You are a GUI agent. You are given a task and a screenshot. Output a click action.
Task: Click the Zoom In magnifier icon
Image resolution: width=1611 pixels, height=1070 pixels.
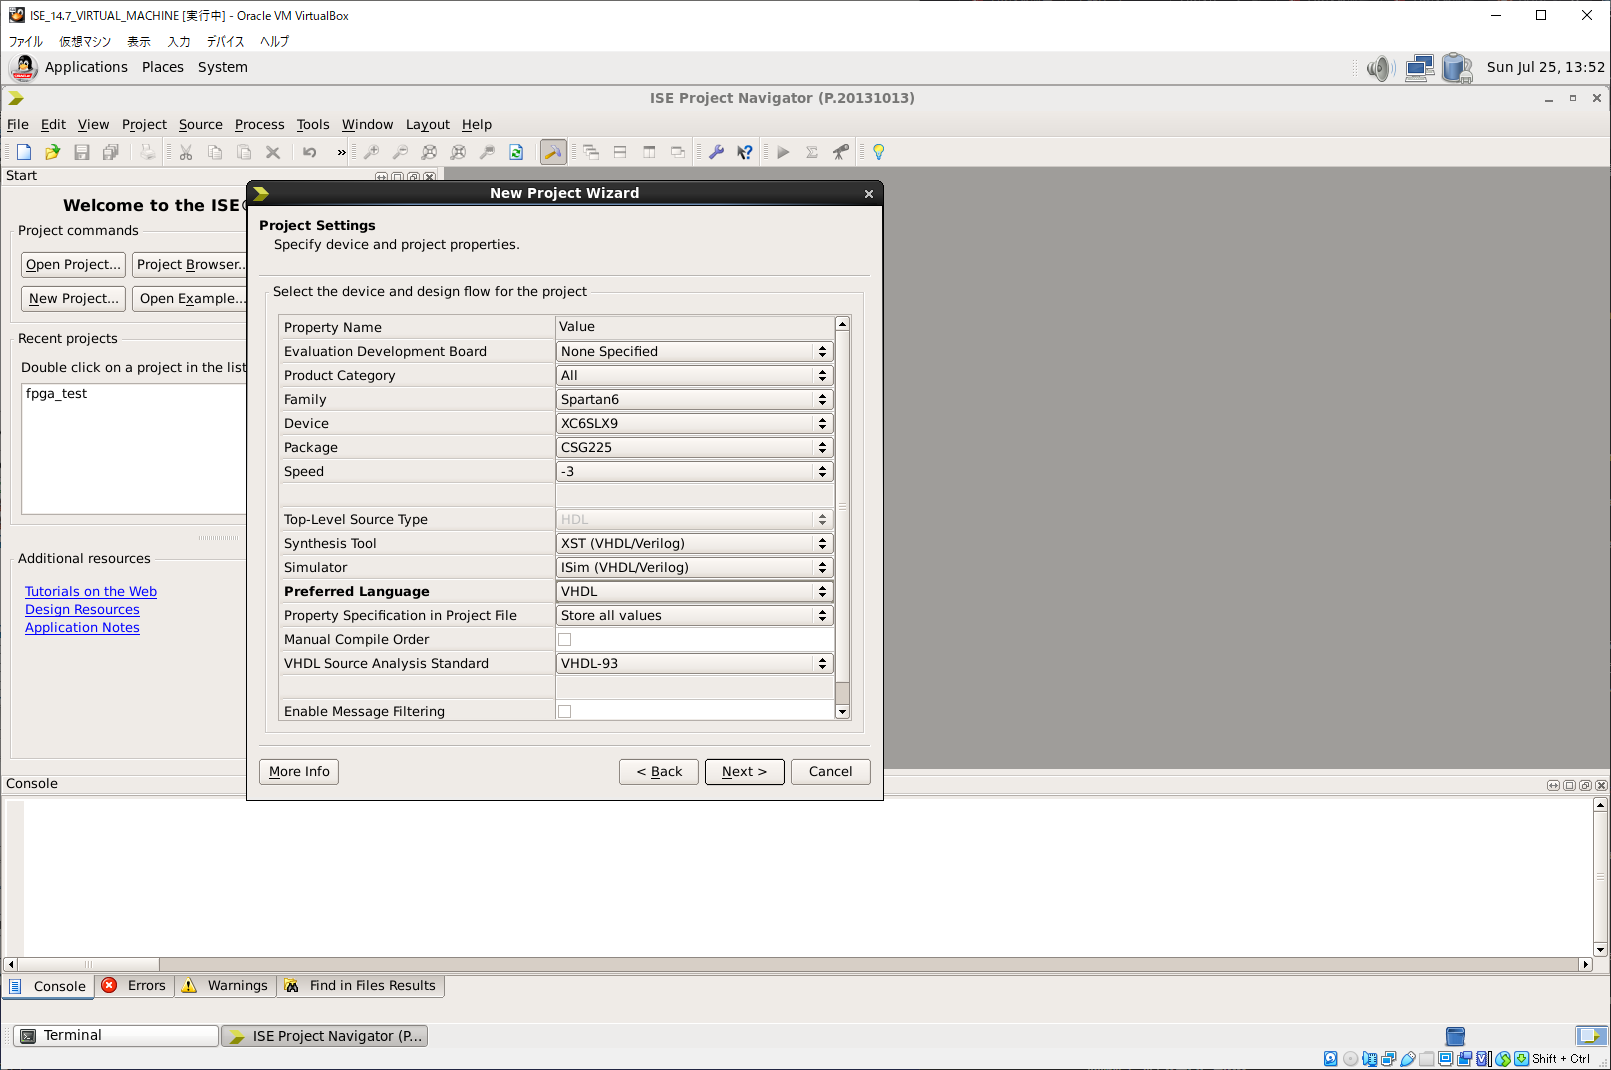371,152
